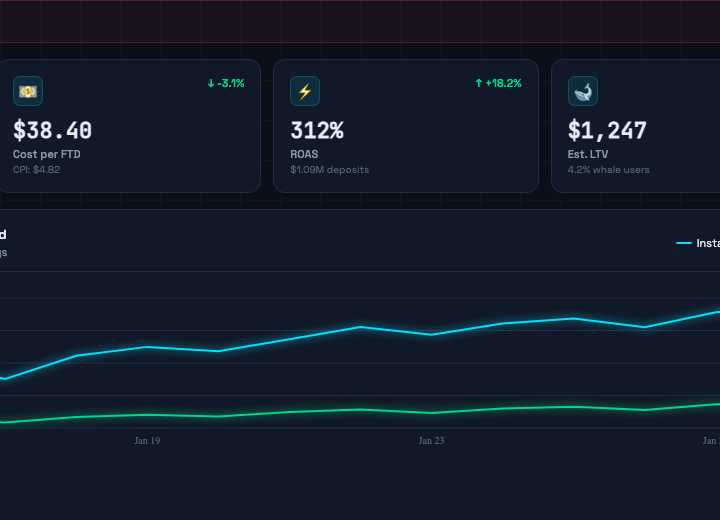The width and height of the screenshot is (720, 520).
Task: Click the 4.2% whale users subtext
Action: click(609, 169)
